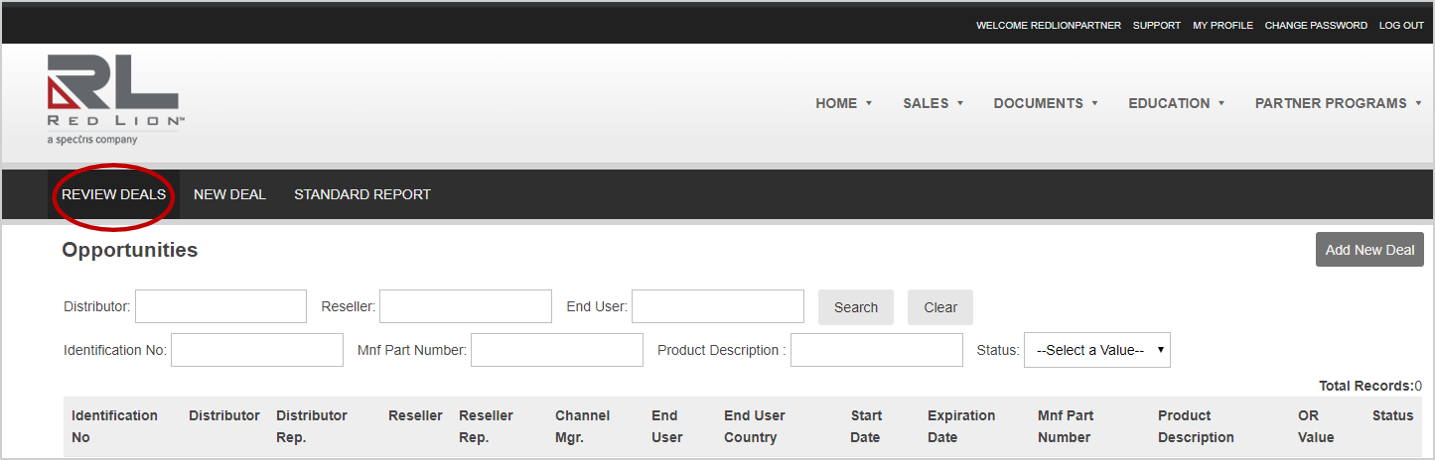Select the Status value dropdown
The image size is (1435, 460).
pos(1097,350)
